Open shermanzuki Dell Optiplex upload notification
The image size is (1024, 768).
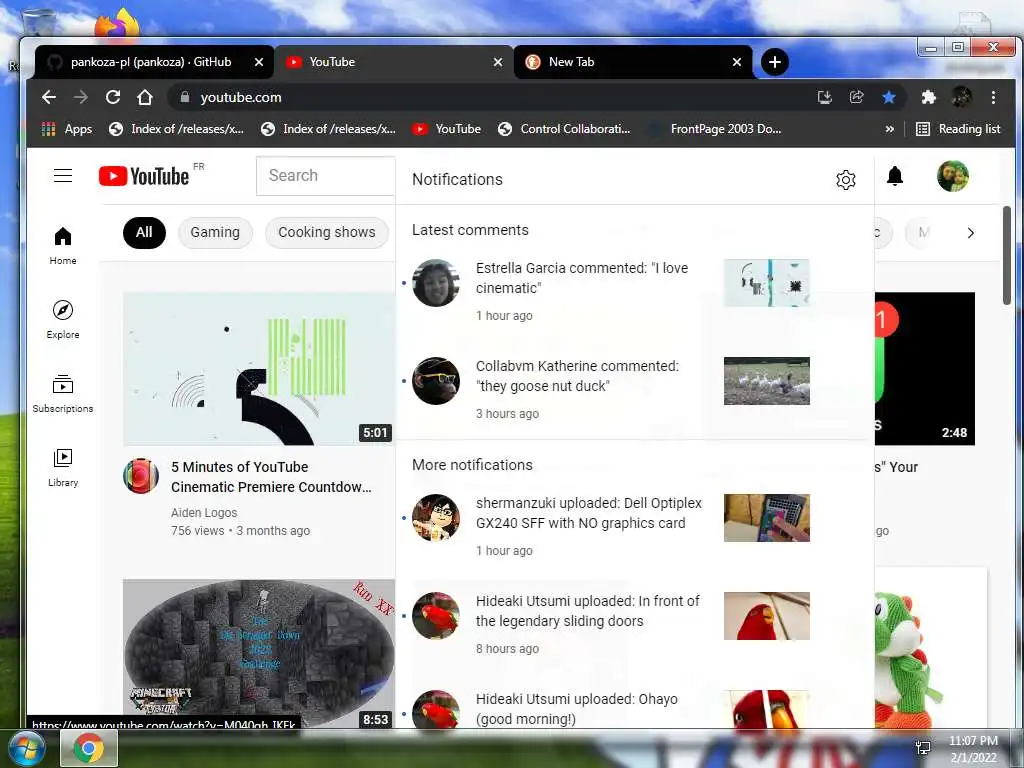click(634, 526)
